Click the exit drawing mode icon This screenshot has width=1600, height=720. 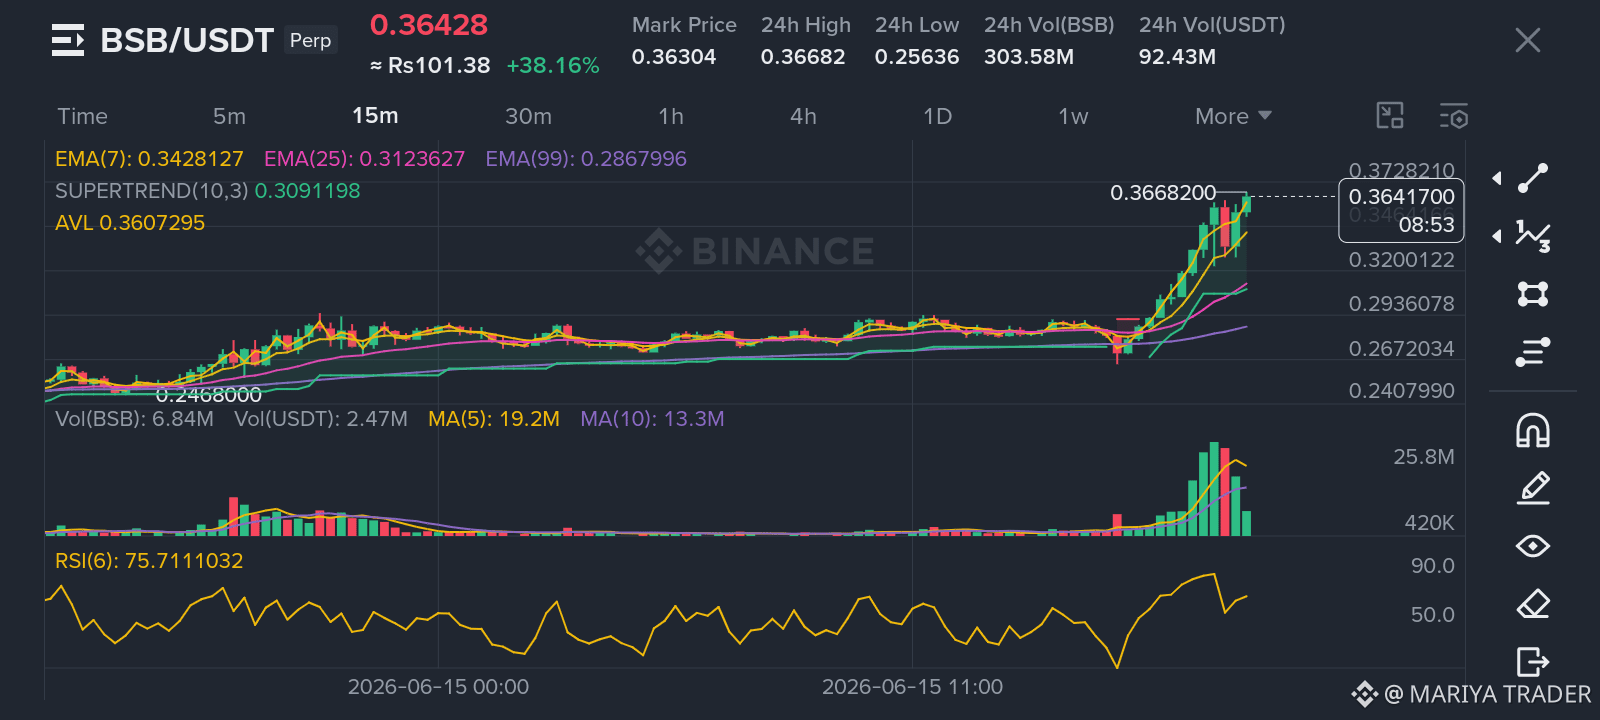click(1533, 662)
